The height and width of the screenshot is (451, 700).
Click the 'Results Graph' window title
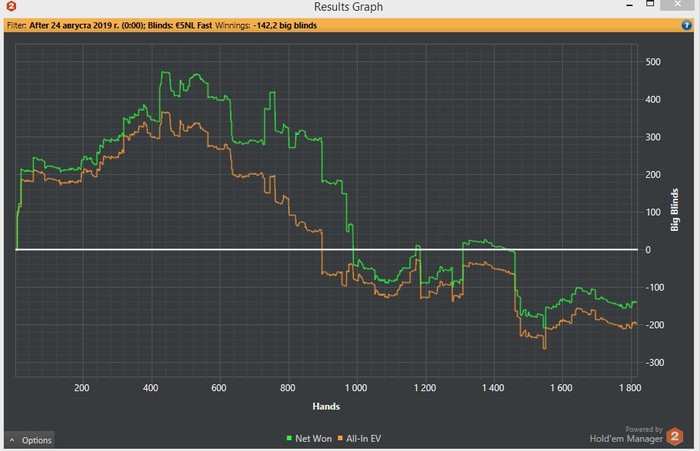point(348,7)
